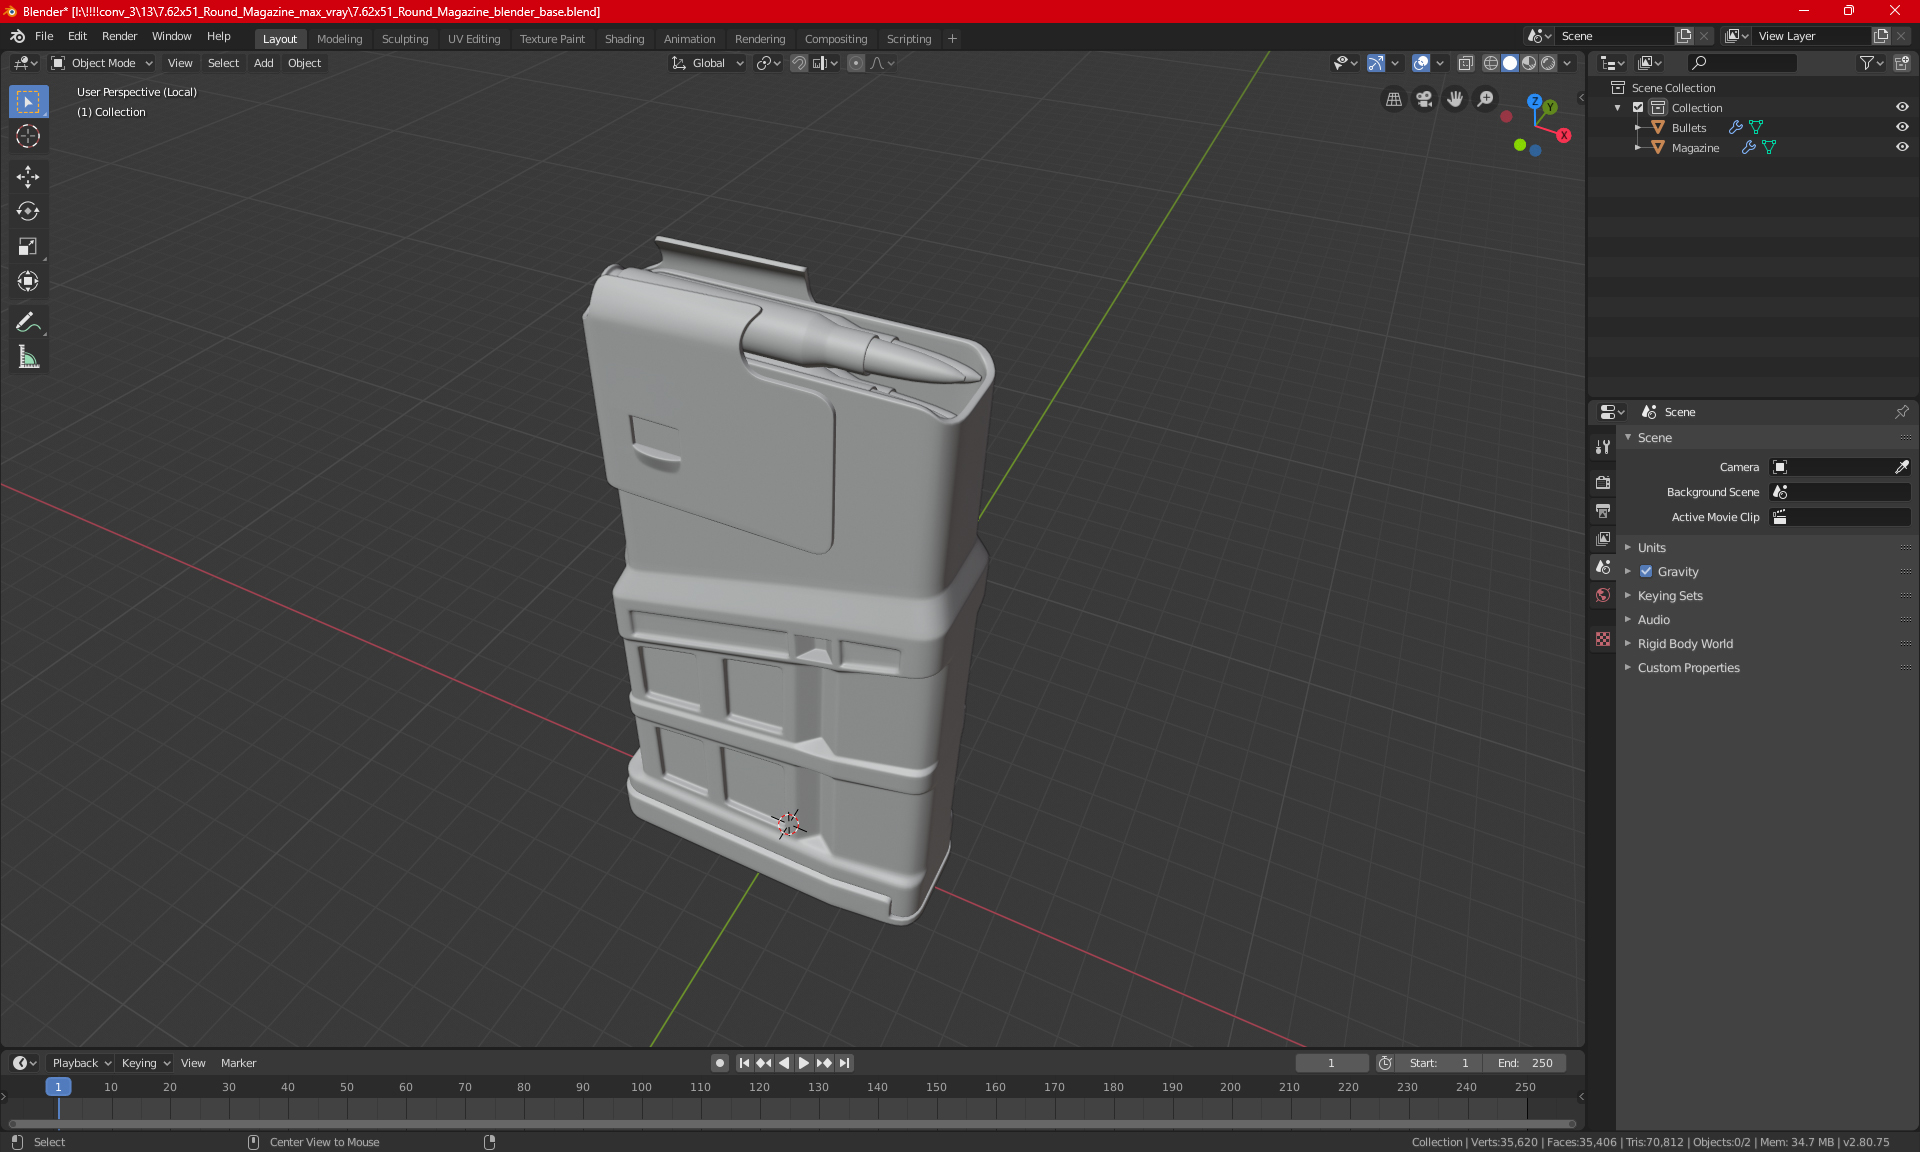Open Active Tool and Workspace settings tab

click(x=1603, y=447)
